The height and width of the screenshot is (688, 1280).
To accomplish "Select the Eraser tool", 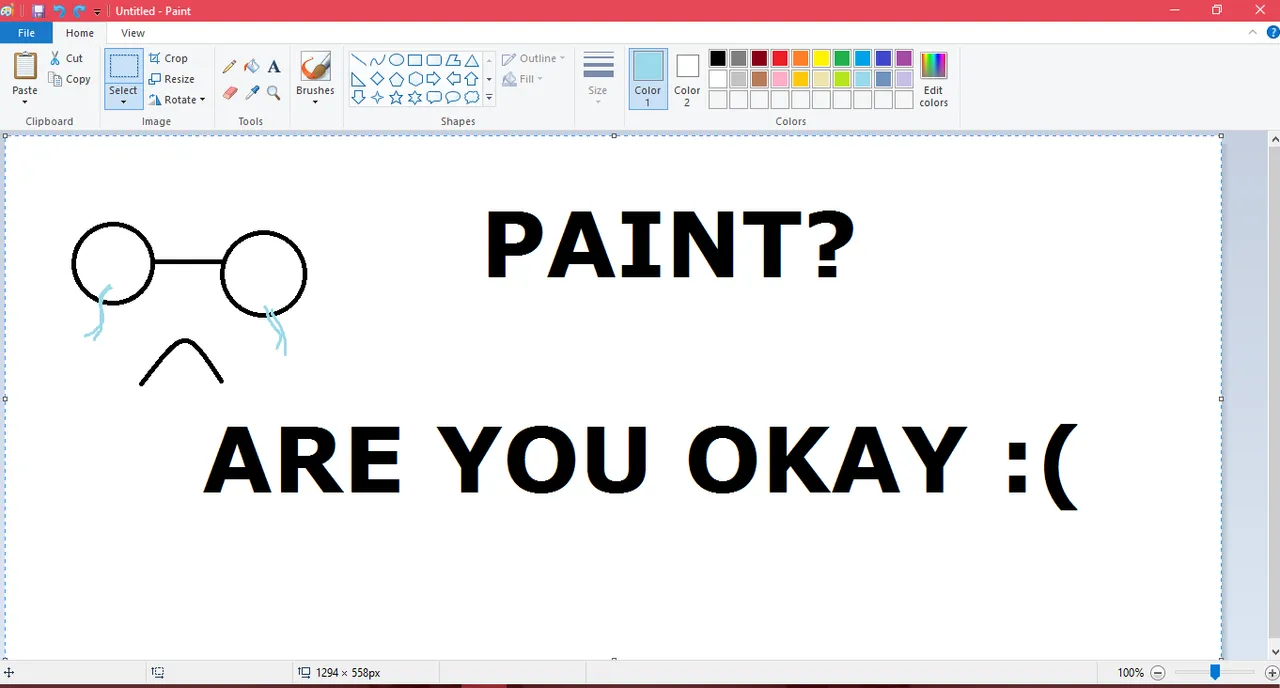I will coord(229,93).
